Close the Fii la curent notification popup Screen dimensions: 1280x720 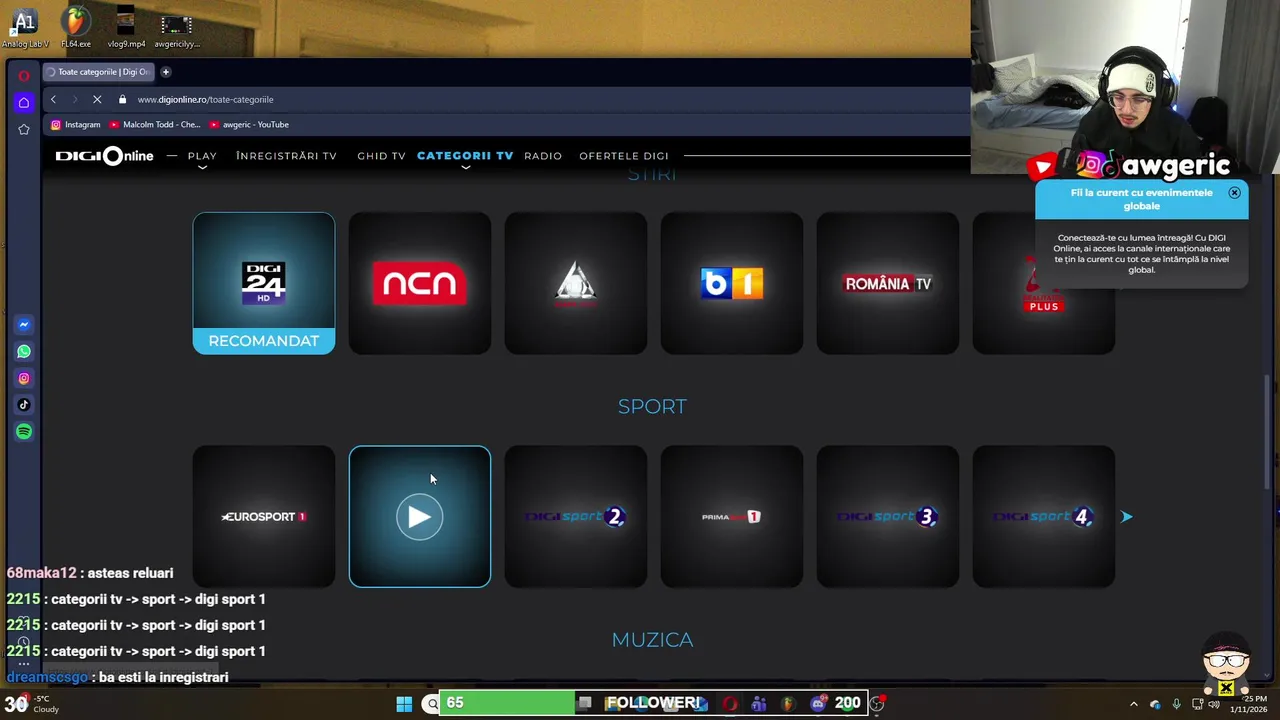pyautogui.click(x=1234, y=193)
